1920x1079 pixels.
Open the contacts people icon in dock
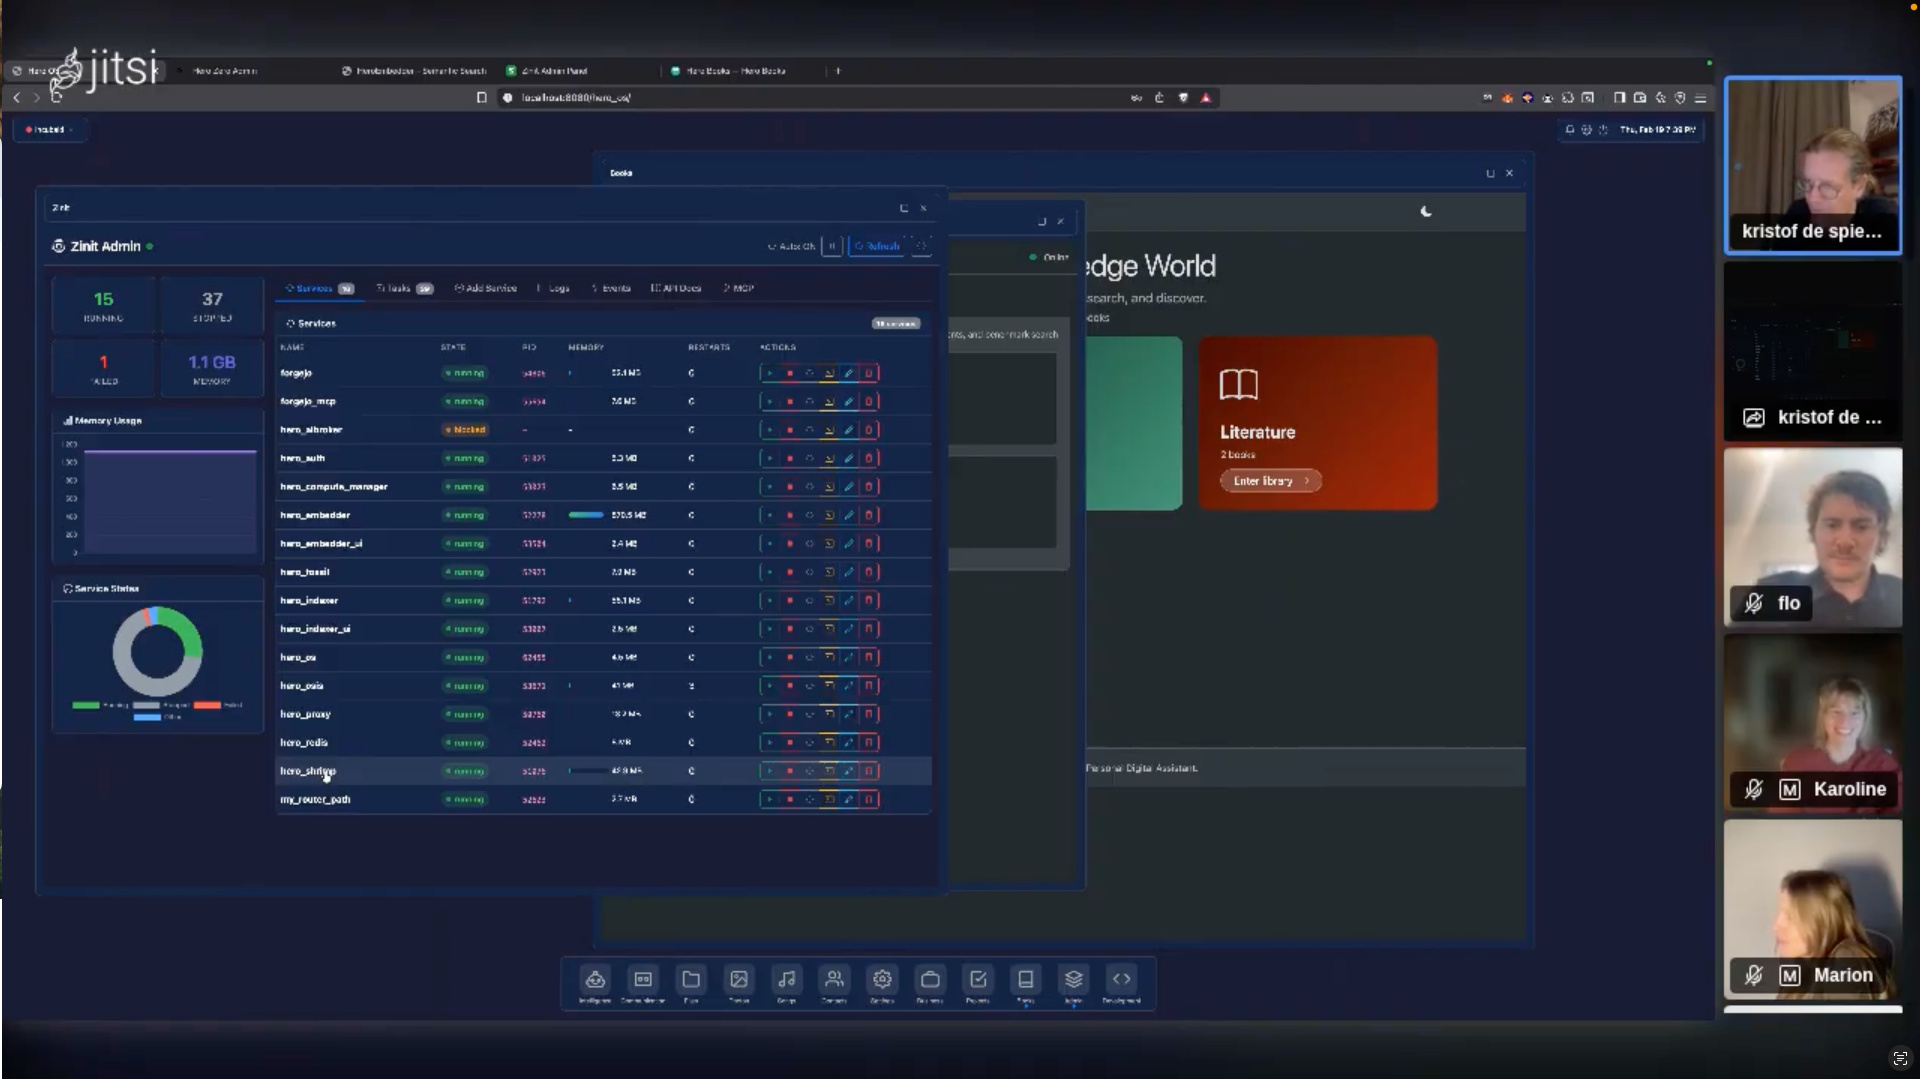coord(834,980)
